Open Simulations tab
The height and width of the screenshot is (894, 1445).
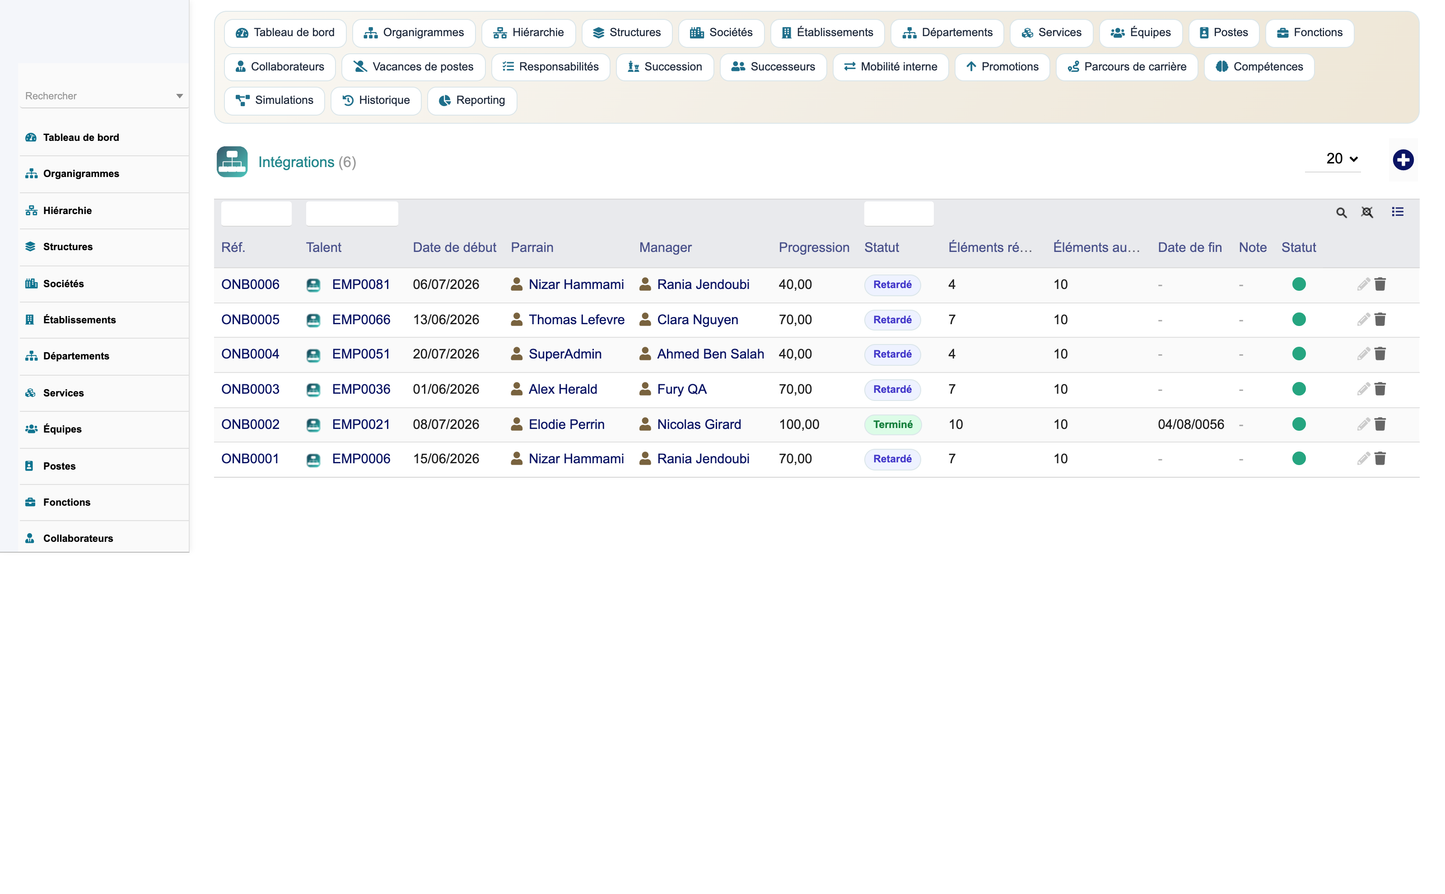tap(274, 101)
